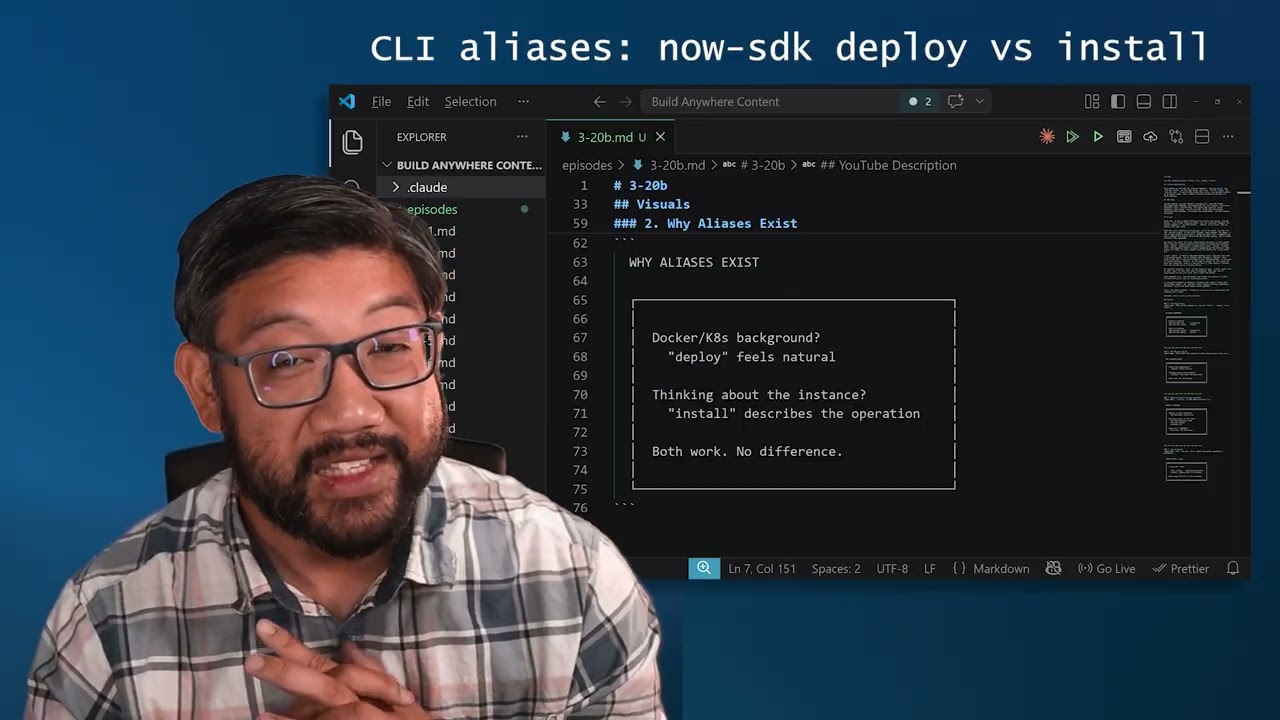1280x720 pixels.
Task: Open the VS Code application logo menu
Action: 346,101
